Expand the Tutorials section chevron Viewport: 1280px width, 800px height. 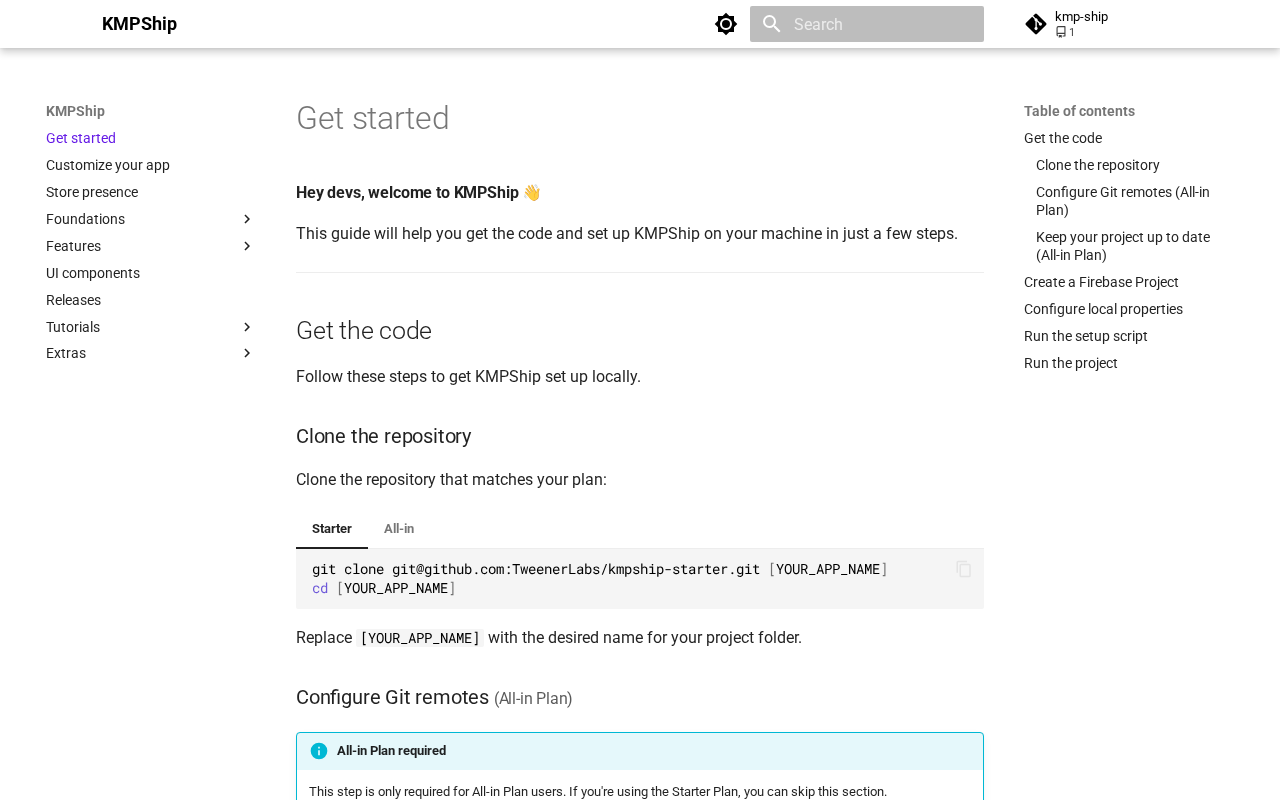click(x=247, y=327)
